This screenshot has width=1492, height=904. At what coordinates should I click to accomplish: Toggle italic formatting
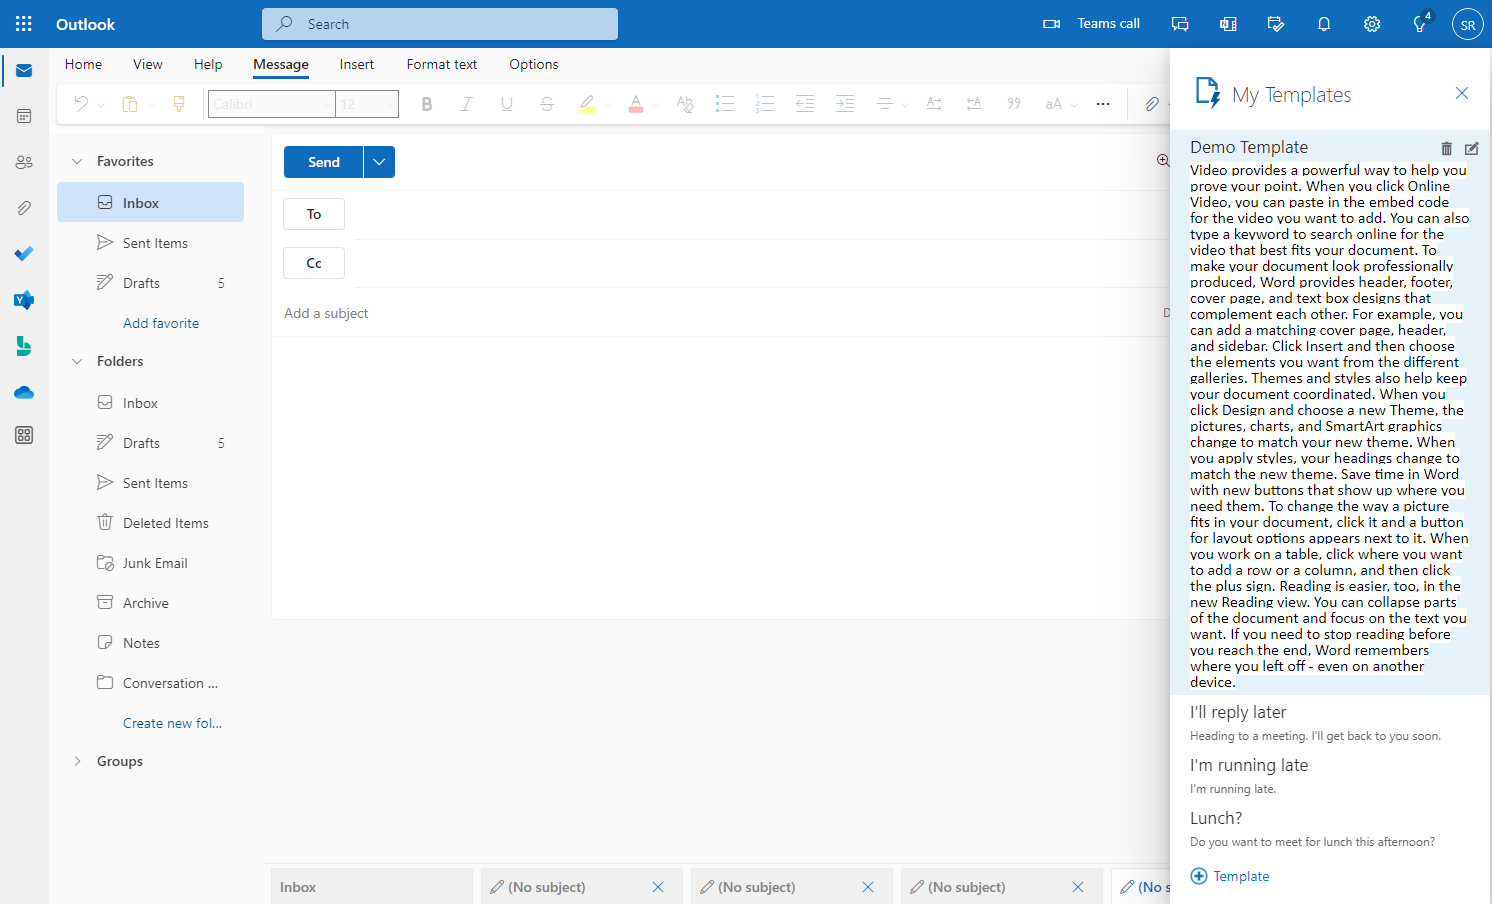click(466, 104)
